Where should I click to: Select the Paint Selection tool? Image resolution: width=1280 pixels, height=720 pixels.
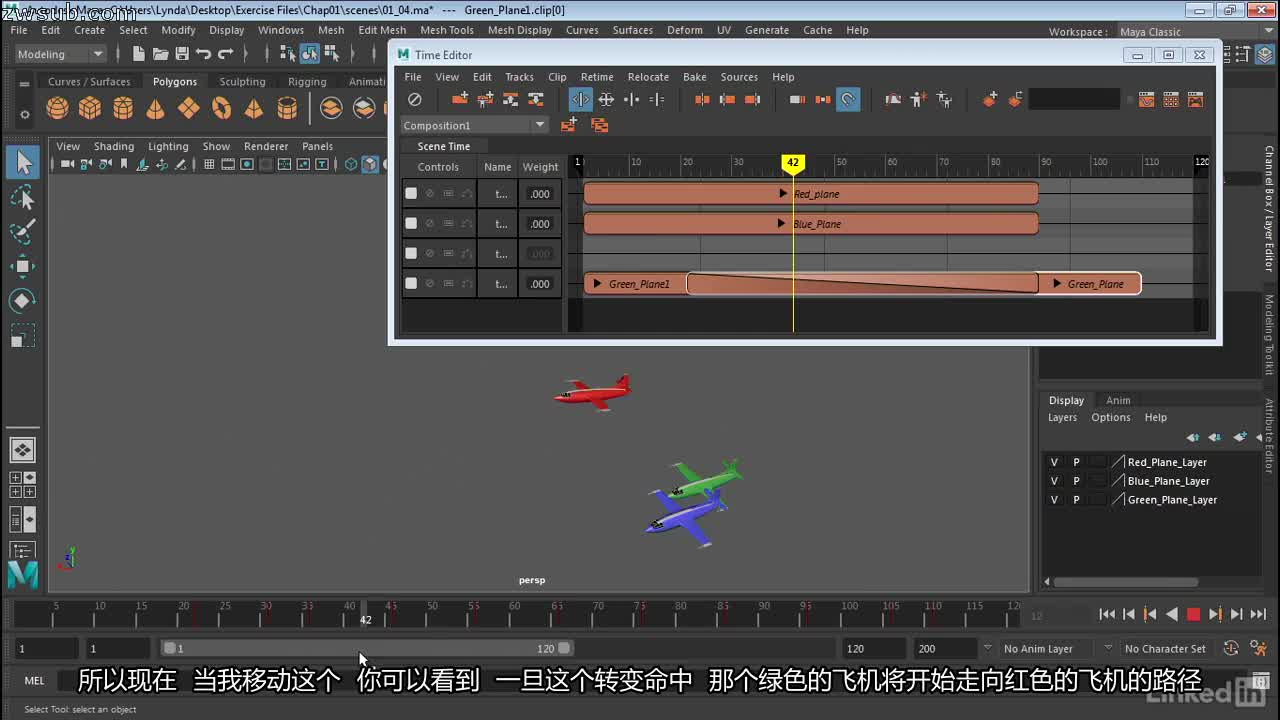tap(24, 231)
